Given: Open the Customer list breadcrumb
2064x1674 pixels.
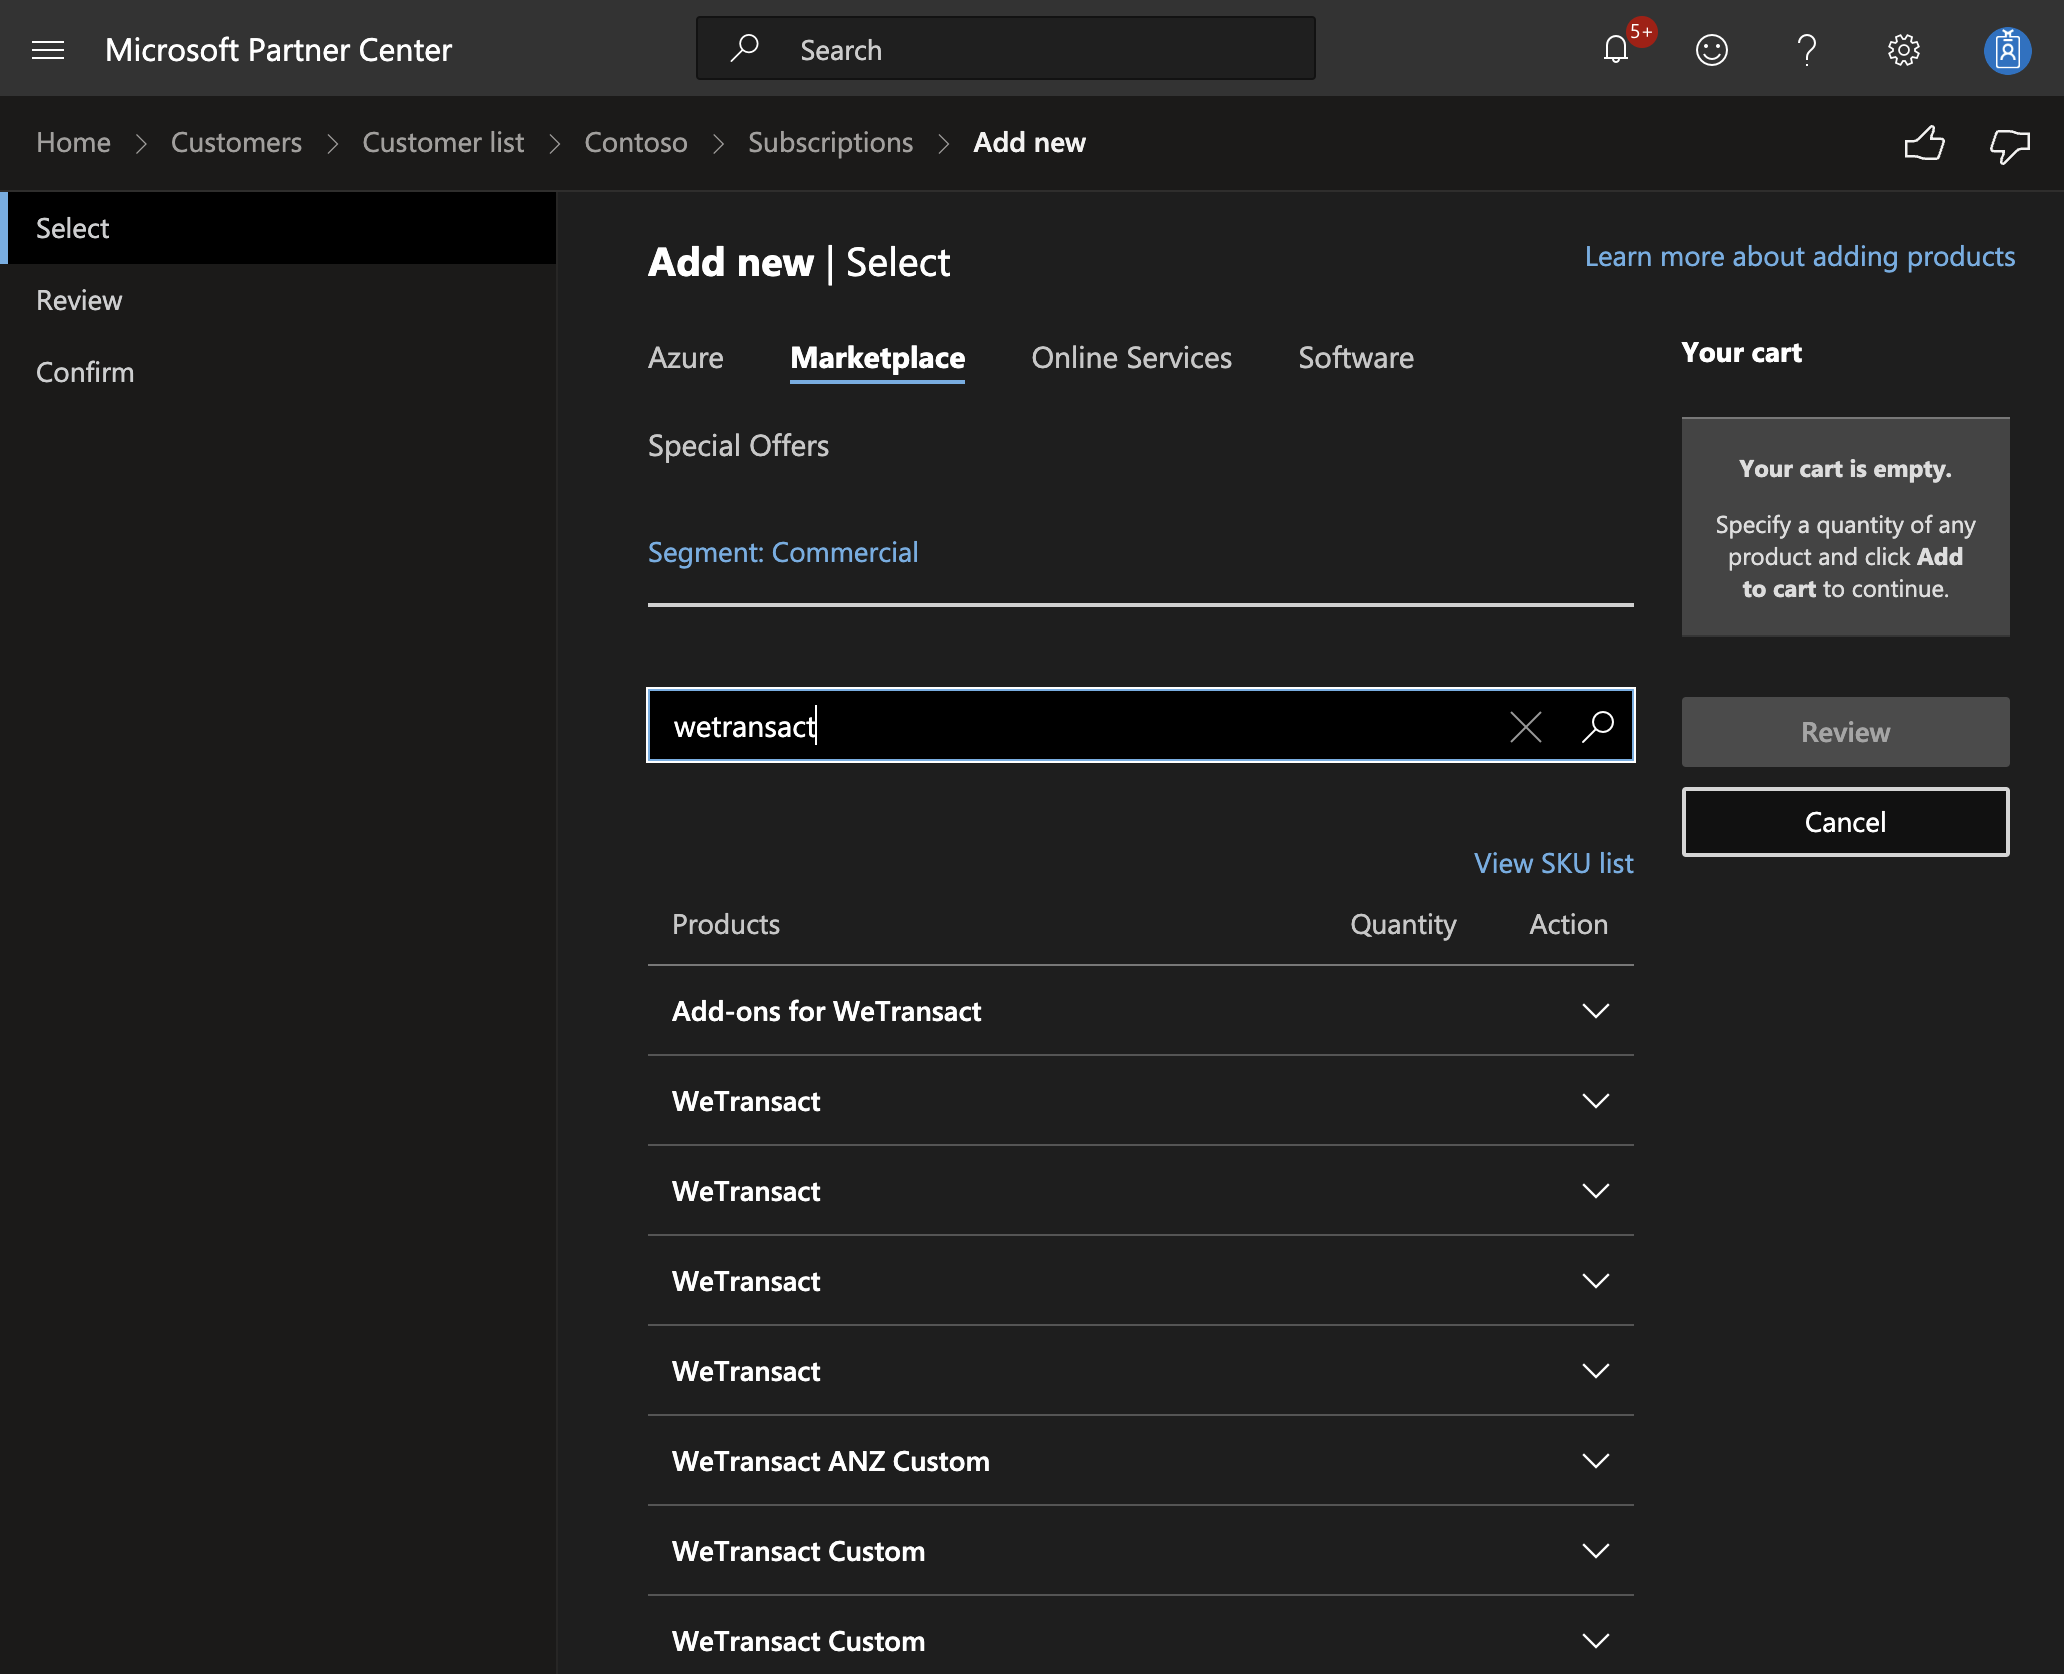Looking at the screenshot, I should coord(443,143).
